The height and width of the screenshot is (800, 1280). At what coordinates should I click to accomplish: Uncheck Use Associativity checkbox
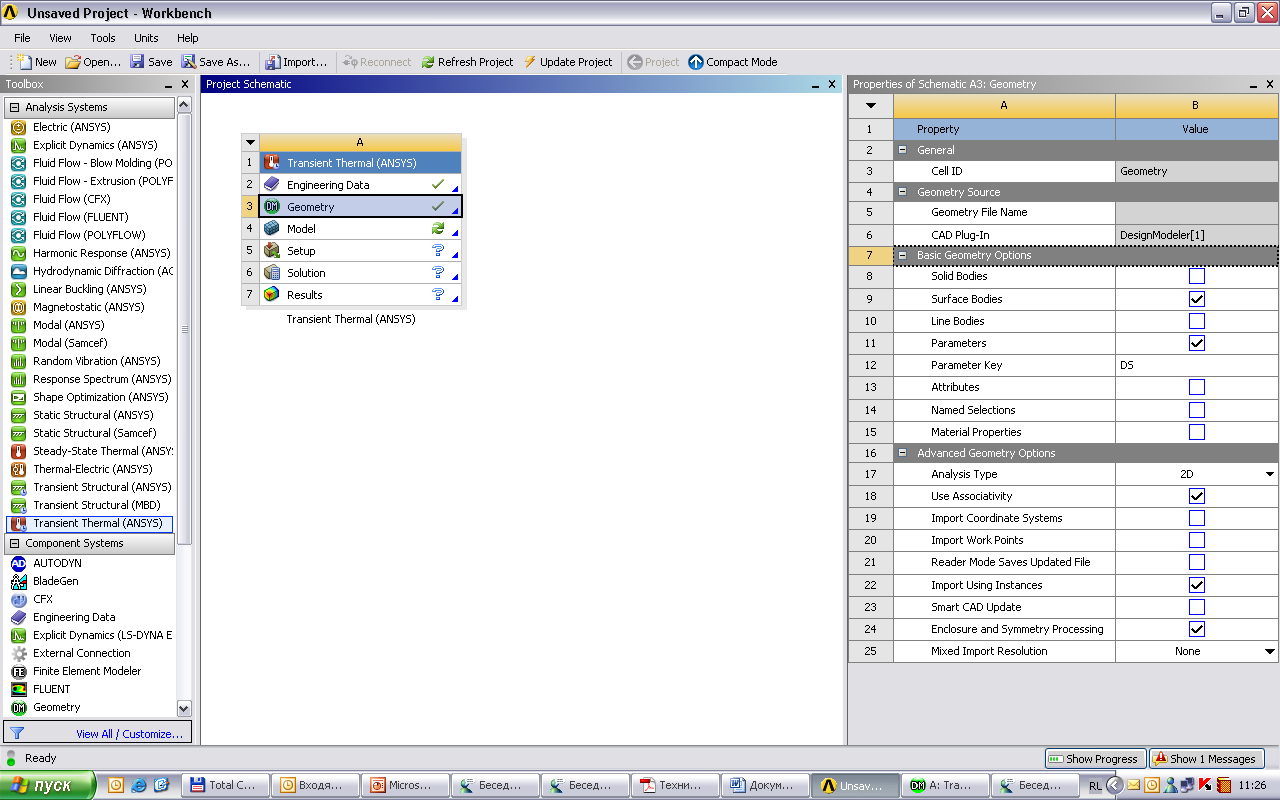pyautogui.click(x=1197, y=496)
